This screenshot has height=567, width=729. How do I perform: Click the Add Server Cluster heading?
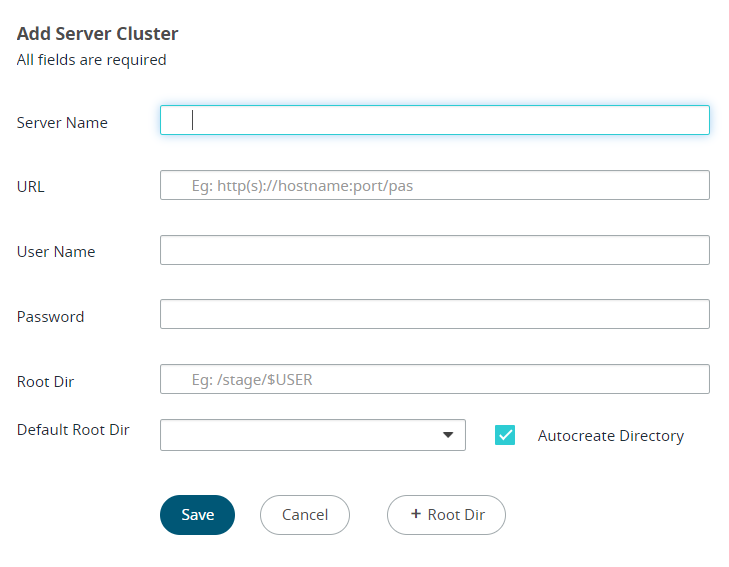click(x=97, y=34)
